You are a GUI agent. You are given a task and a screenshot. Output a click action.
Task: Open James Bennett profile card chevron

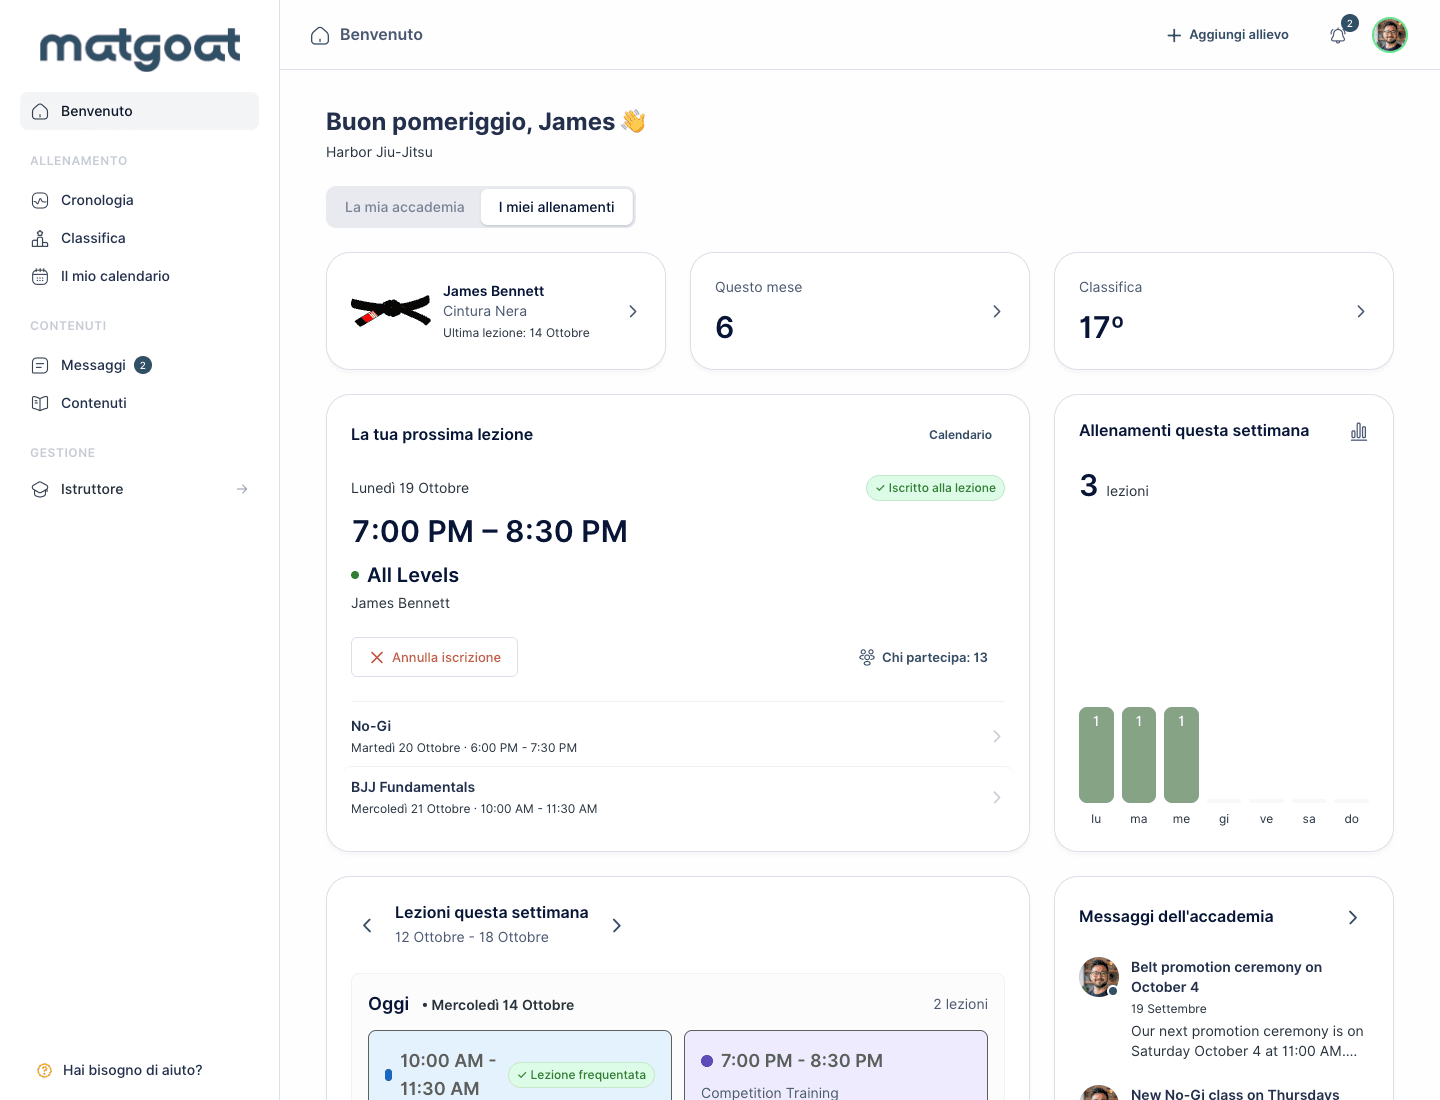(x=633, y=311)
